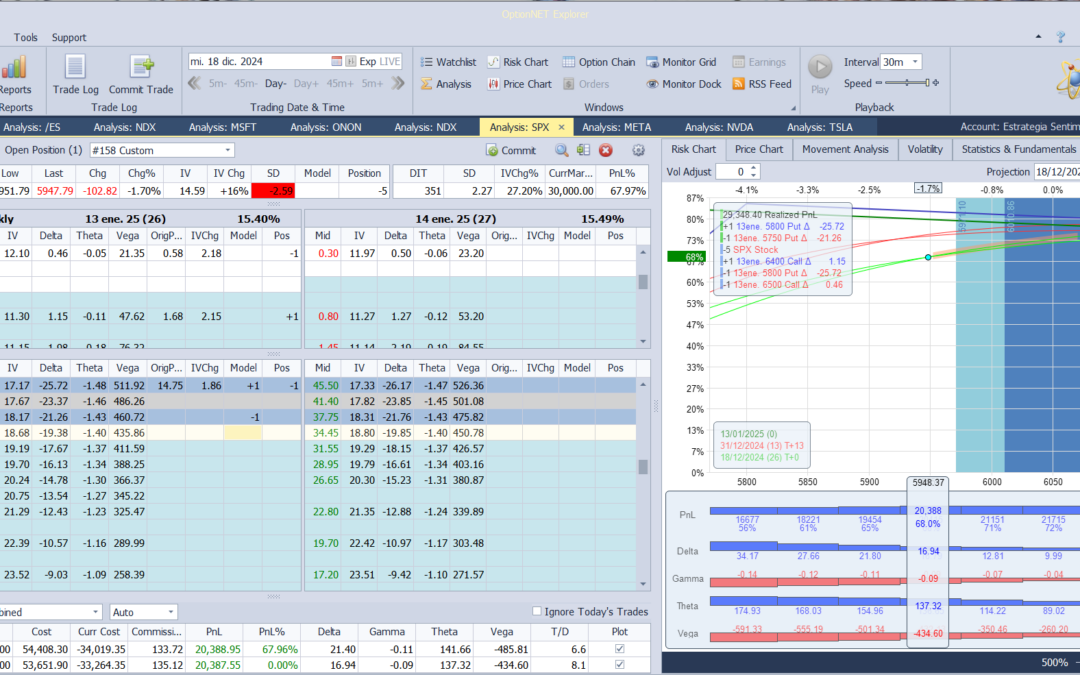The height and width of the screenshot is (675, 1080).
Task: Click the put chain vertical scrollbar thumb
Action: [x=643, y=467]
